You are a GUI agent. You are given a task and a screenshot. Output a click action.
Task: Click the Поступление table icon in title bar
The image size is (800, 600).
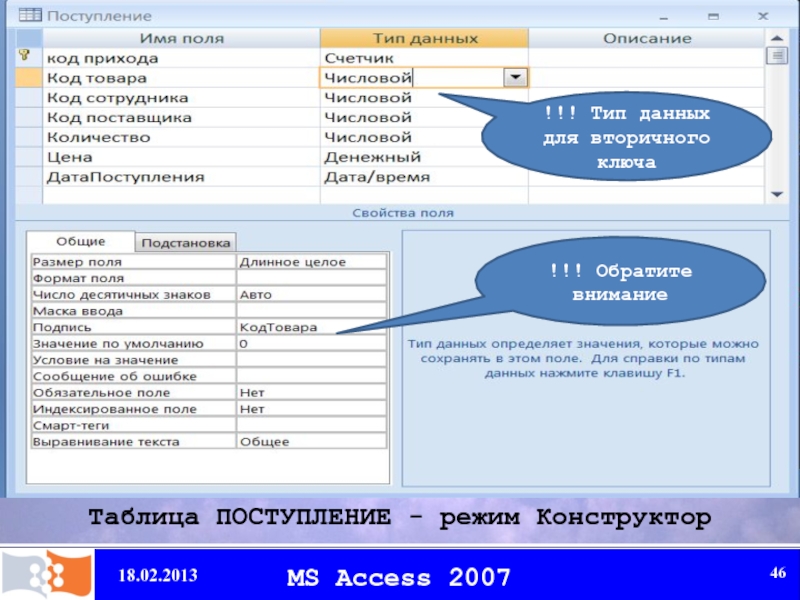point(30,15)
